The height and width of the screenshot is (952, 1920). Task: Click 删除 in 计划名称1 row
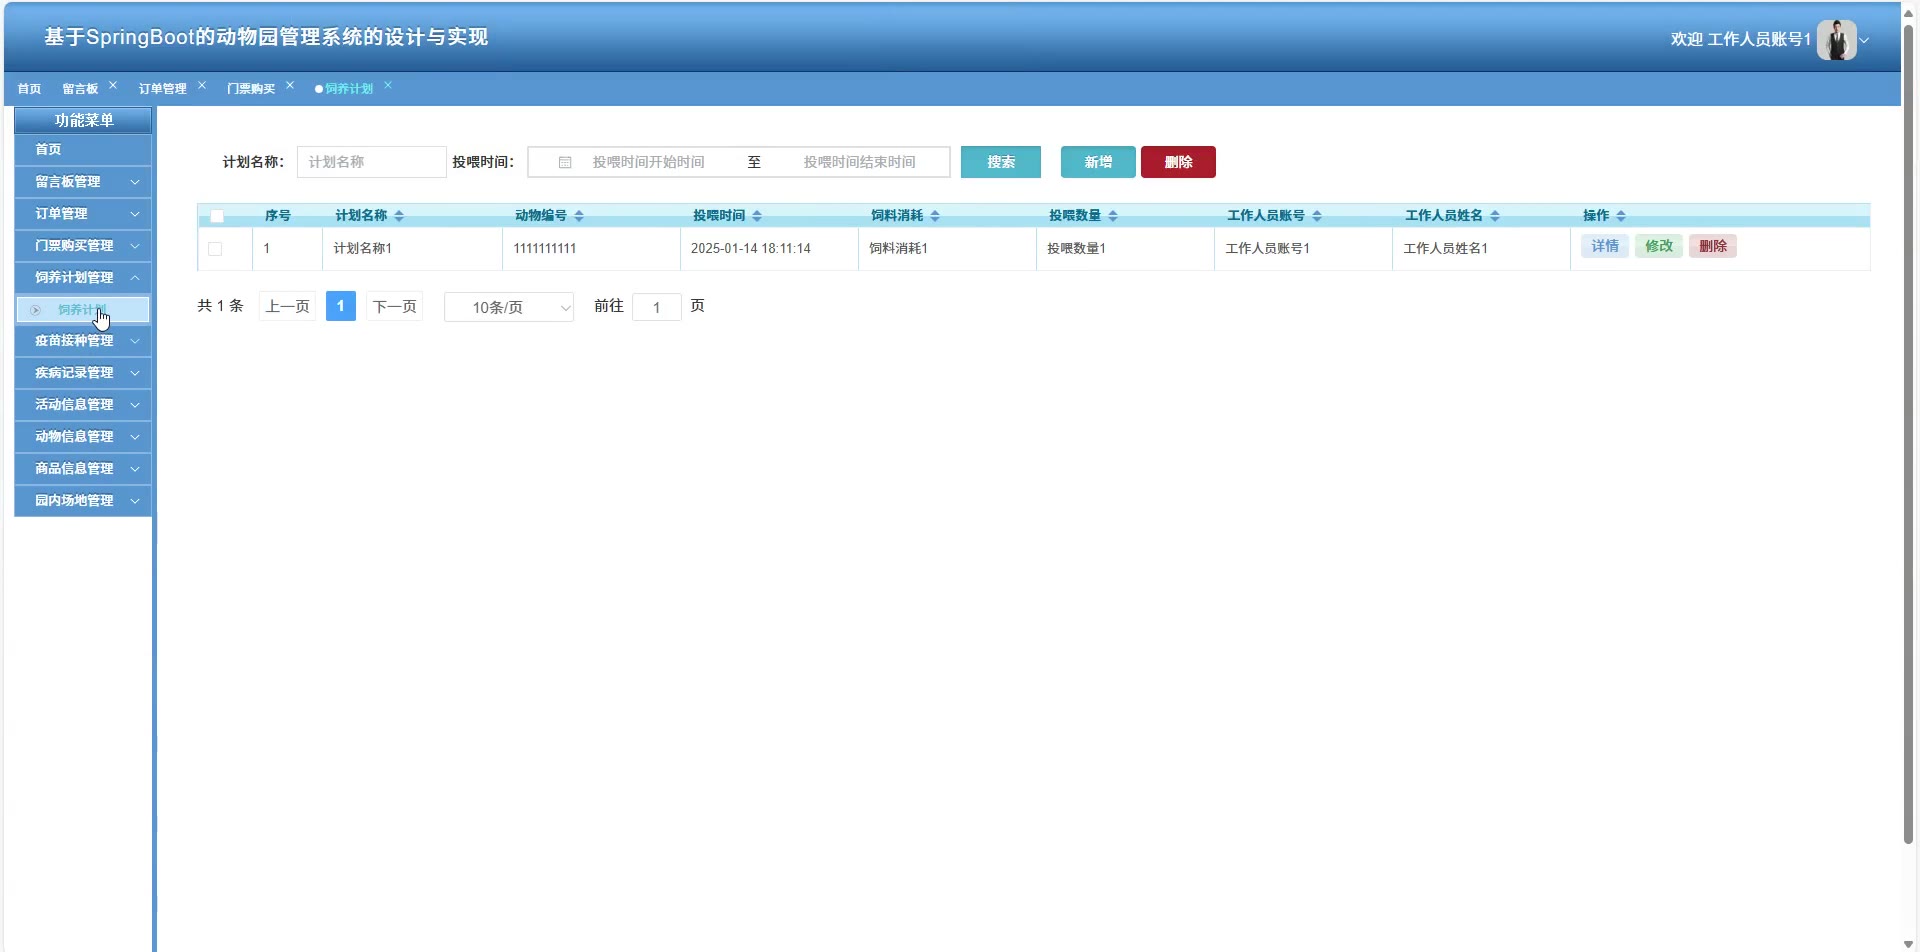tap(1713, 246)
